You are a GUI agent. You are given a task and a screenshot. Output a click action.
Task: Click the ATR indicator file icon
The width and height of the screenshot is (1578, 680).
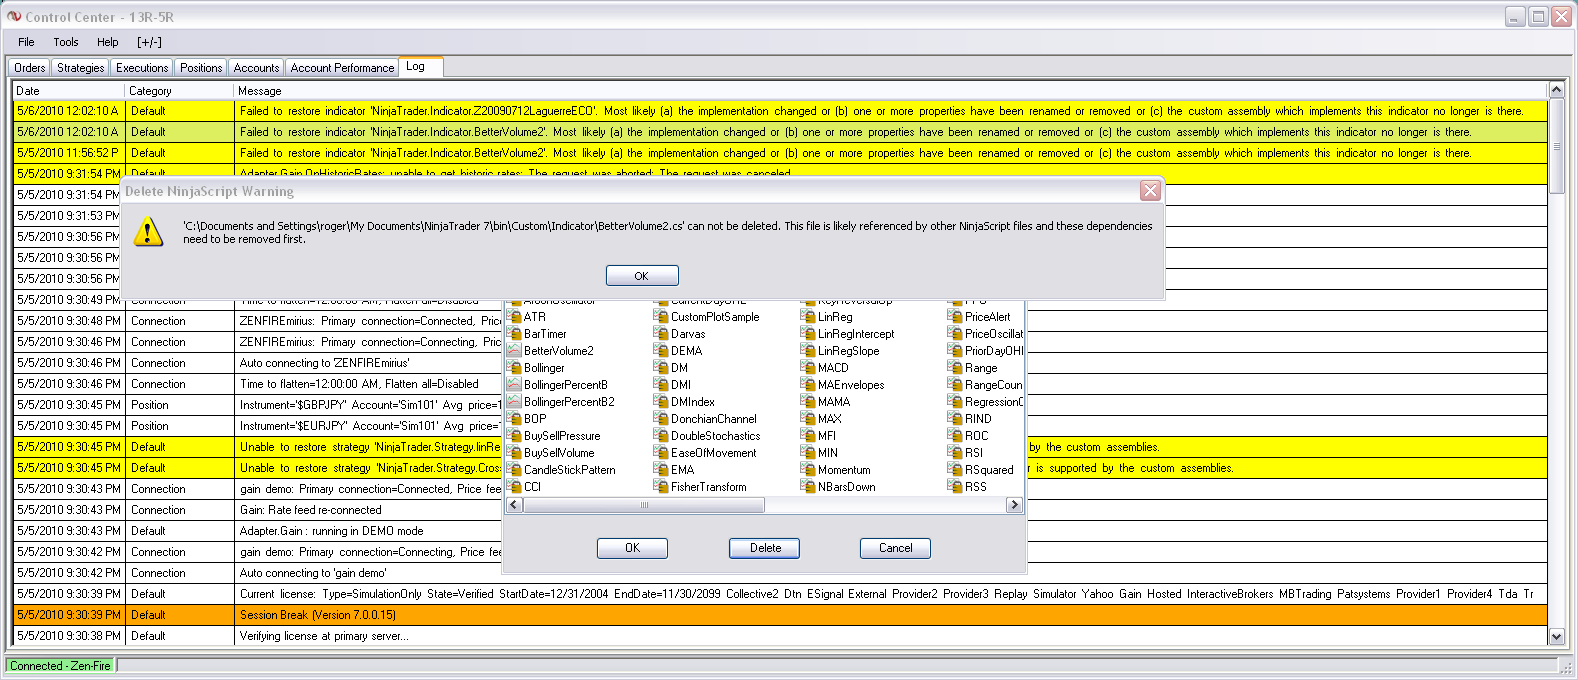pyautogui.click(x=515, y=317)
